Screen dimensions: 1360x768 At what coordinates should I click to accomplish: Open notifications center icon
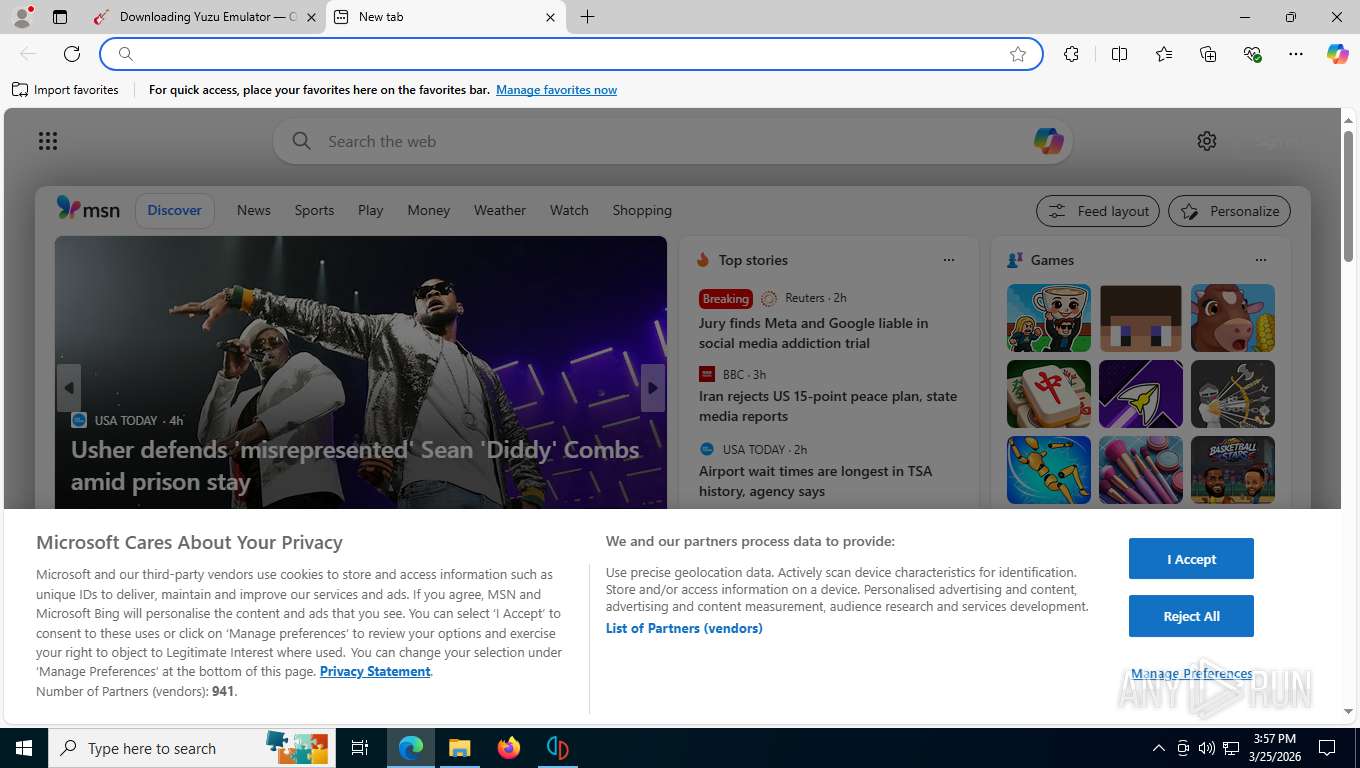(x=1327, y=748)
